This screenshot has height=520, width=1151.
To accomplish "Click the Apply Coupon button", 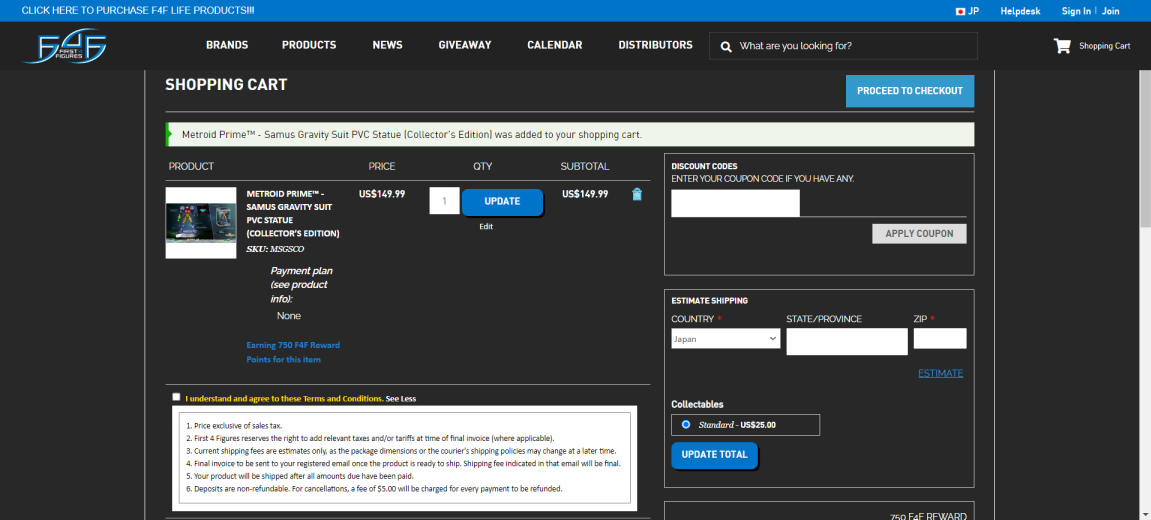I will coord(919,234).
